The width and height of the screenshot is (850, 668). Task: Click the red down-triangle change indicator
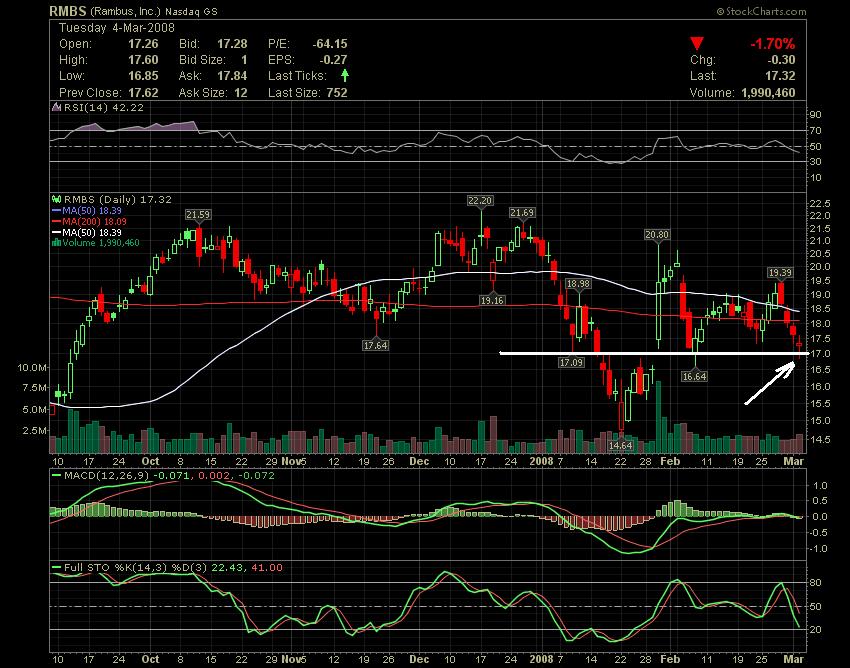pos(697,43)
